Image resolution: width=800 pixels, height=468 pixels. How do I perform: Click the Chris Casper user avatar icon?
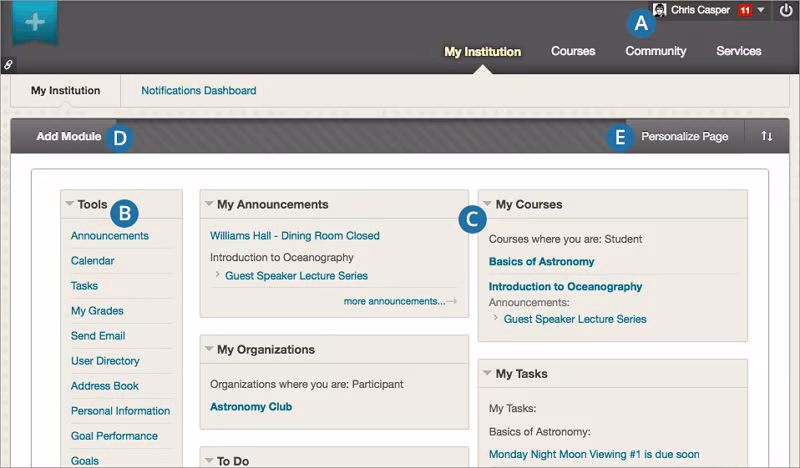(x=660, y=10)
